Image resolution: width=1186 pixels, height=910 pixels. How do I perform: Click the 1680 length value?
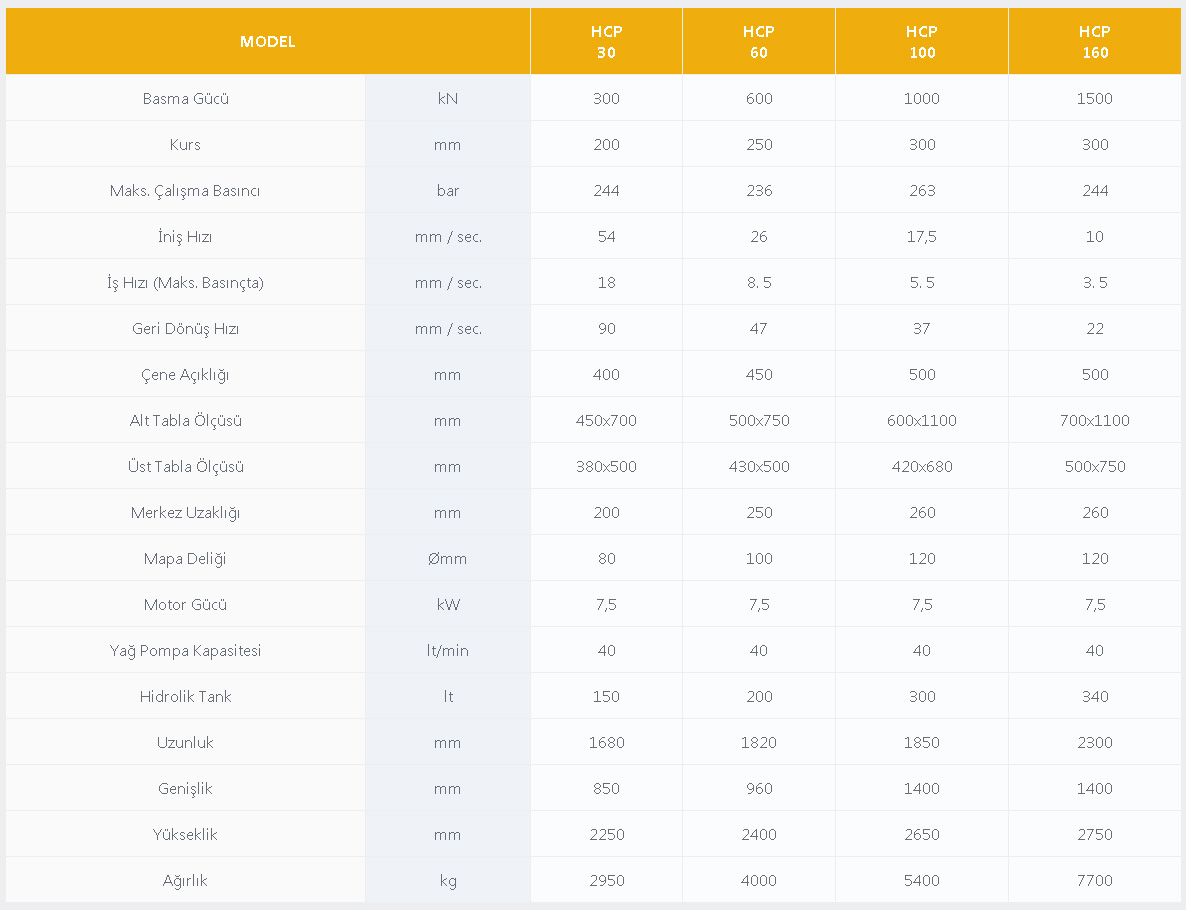[607, 743]
